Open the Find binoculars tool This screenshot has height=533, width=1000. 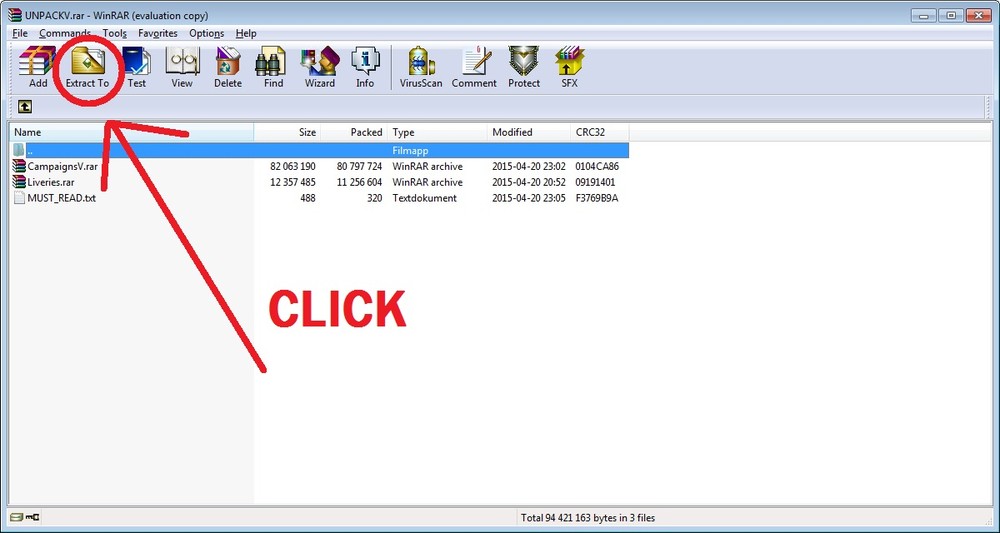(274, 67)
